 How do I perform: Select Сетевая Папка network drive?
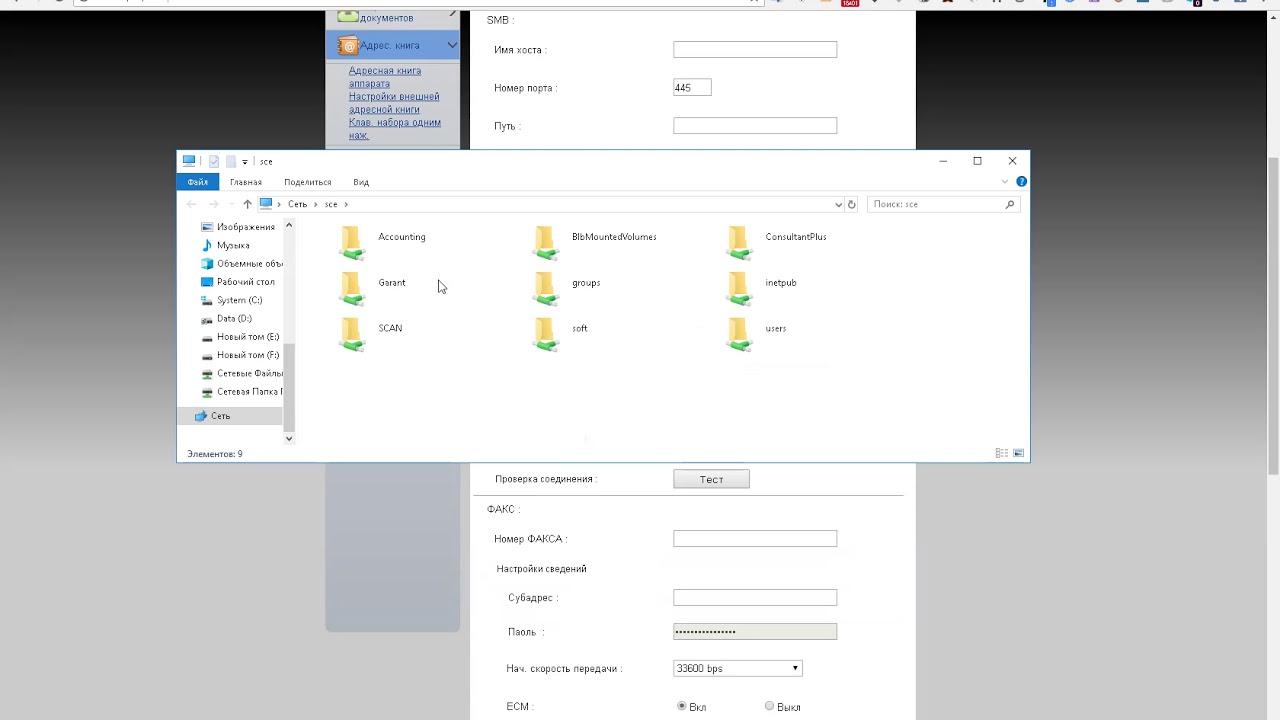click(x=241, y=392)
